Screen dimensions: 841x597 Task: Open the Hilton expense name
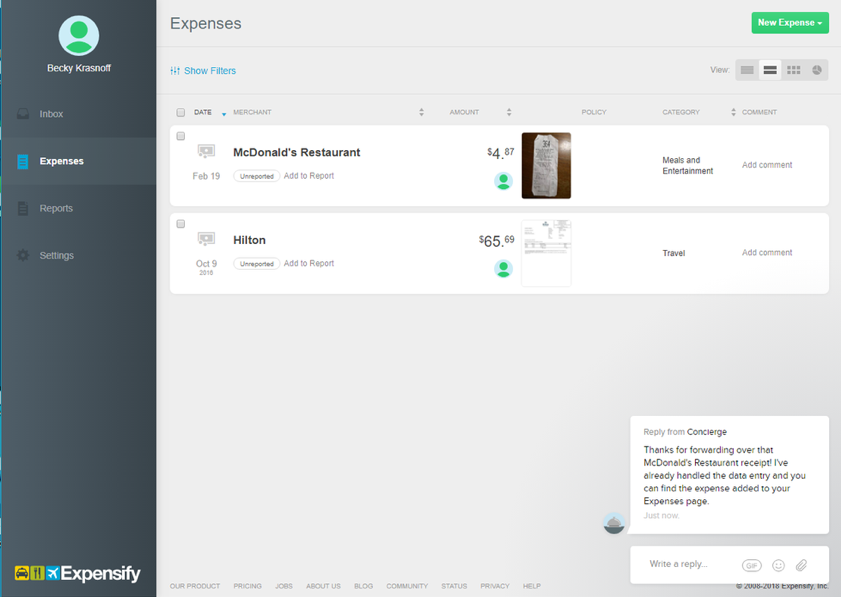click(249, 240)
